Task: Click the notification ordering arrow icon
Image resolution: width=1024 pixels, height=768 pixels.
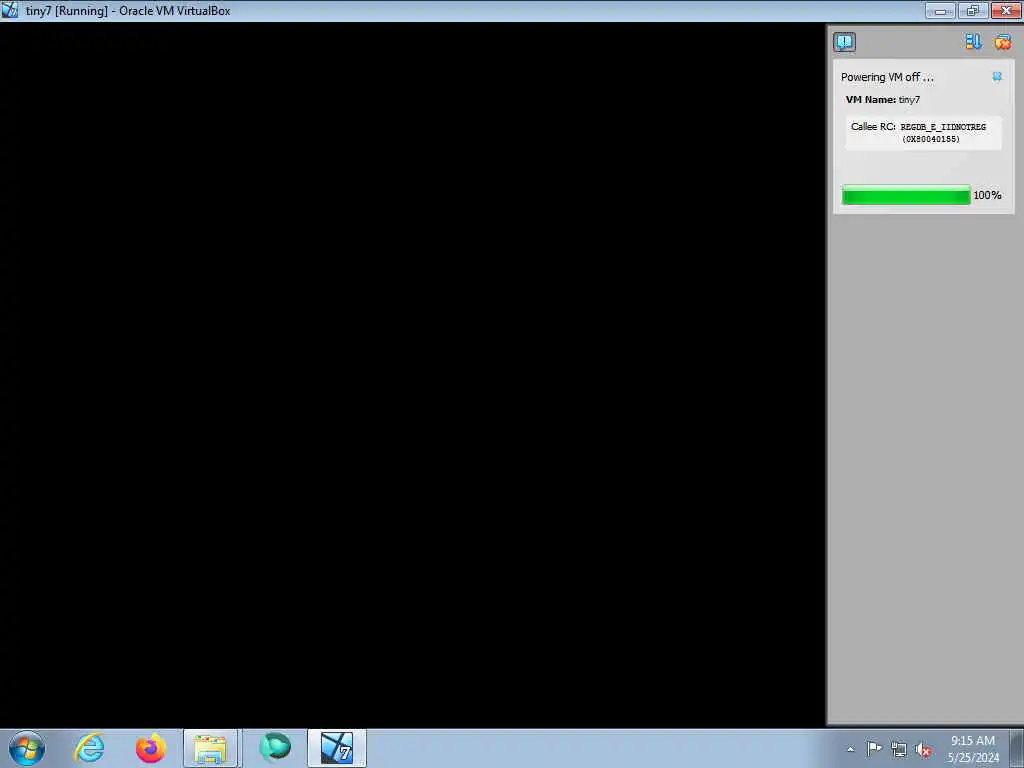Action: 973,42
